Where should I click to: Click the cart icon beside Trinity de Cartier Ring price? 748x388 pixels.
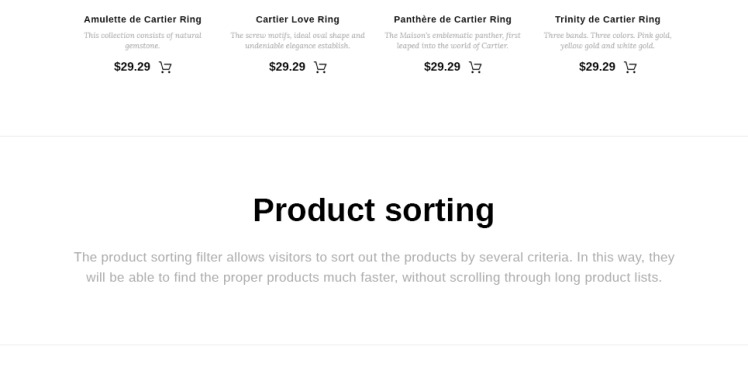coord(630,67)
